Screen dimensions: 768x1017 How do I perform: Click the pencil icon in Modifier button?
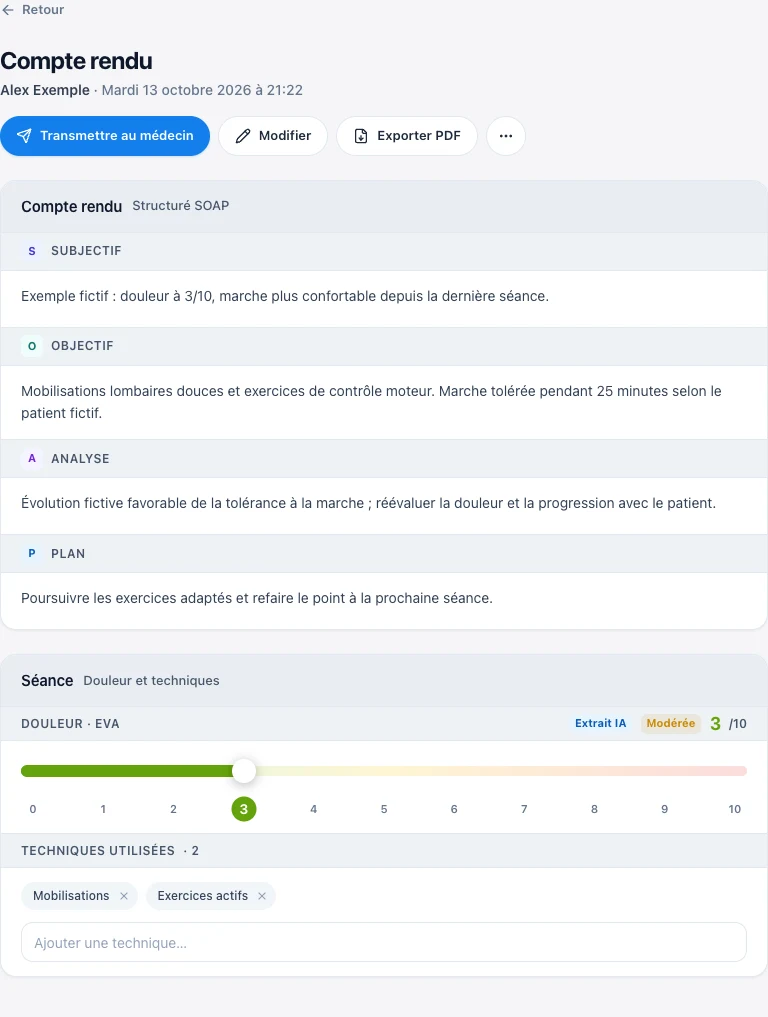point(243,136)
